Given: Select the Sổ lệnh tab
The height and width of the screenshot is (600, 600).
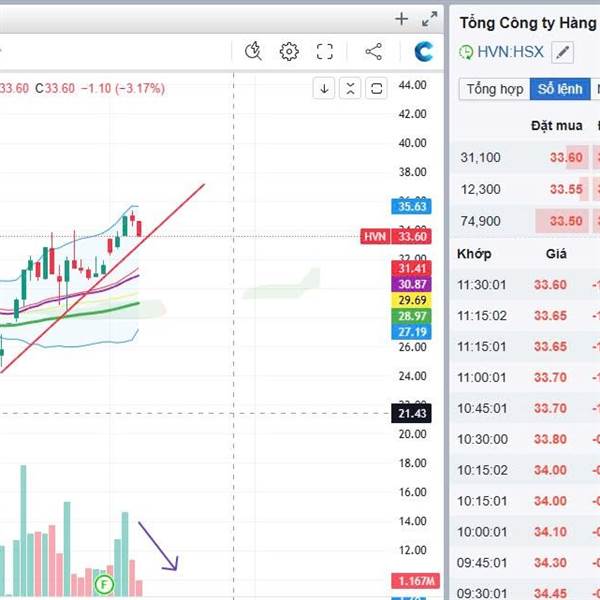Looking at the screenshot, I should (560, 89).
